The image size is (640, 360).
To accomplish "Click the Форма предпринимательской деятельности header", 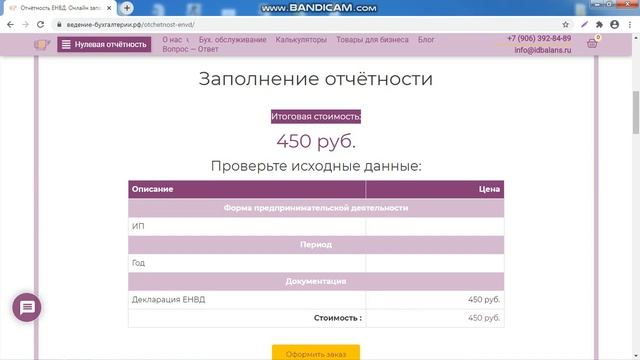I will click(x=316, y=208).
